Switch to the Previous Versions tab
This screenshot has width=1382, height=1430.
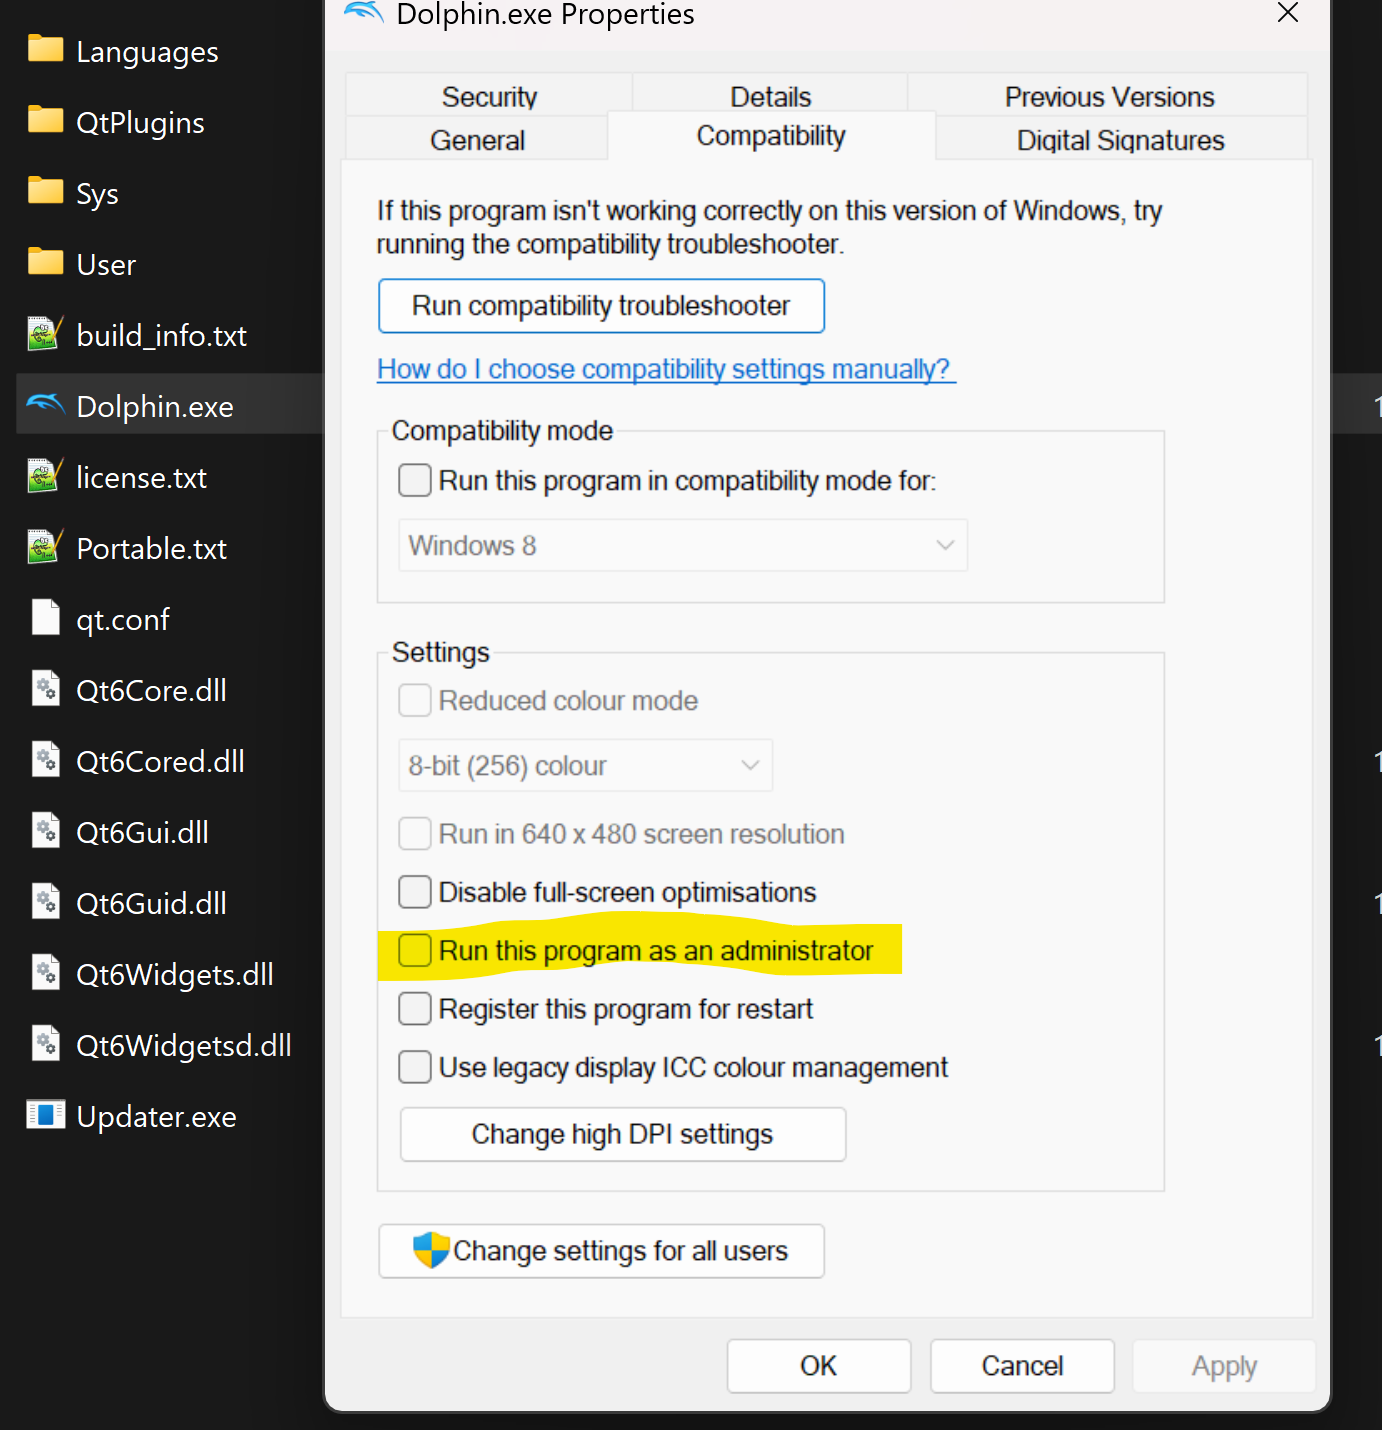(x=1109, y=96)
